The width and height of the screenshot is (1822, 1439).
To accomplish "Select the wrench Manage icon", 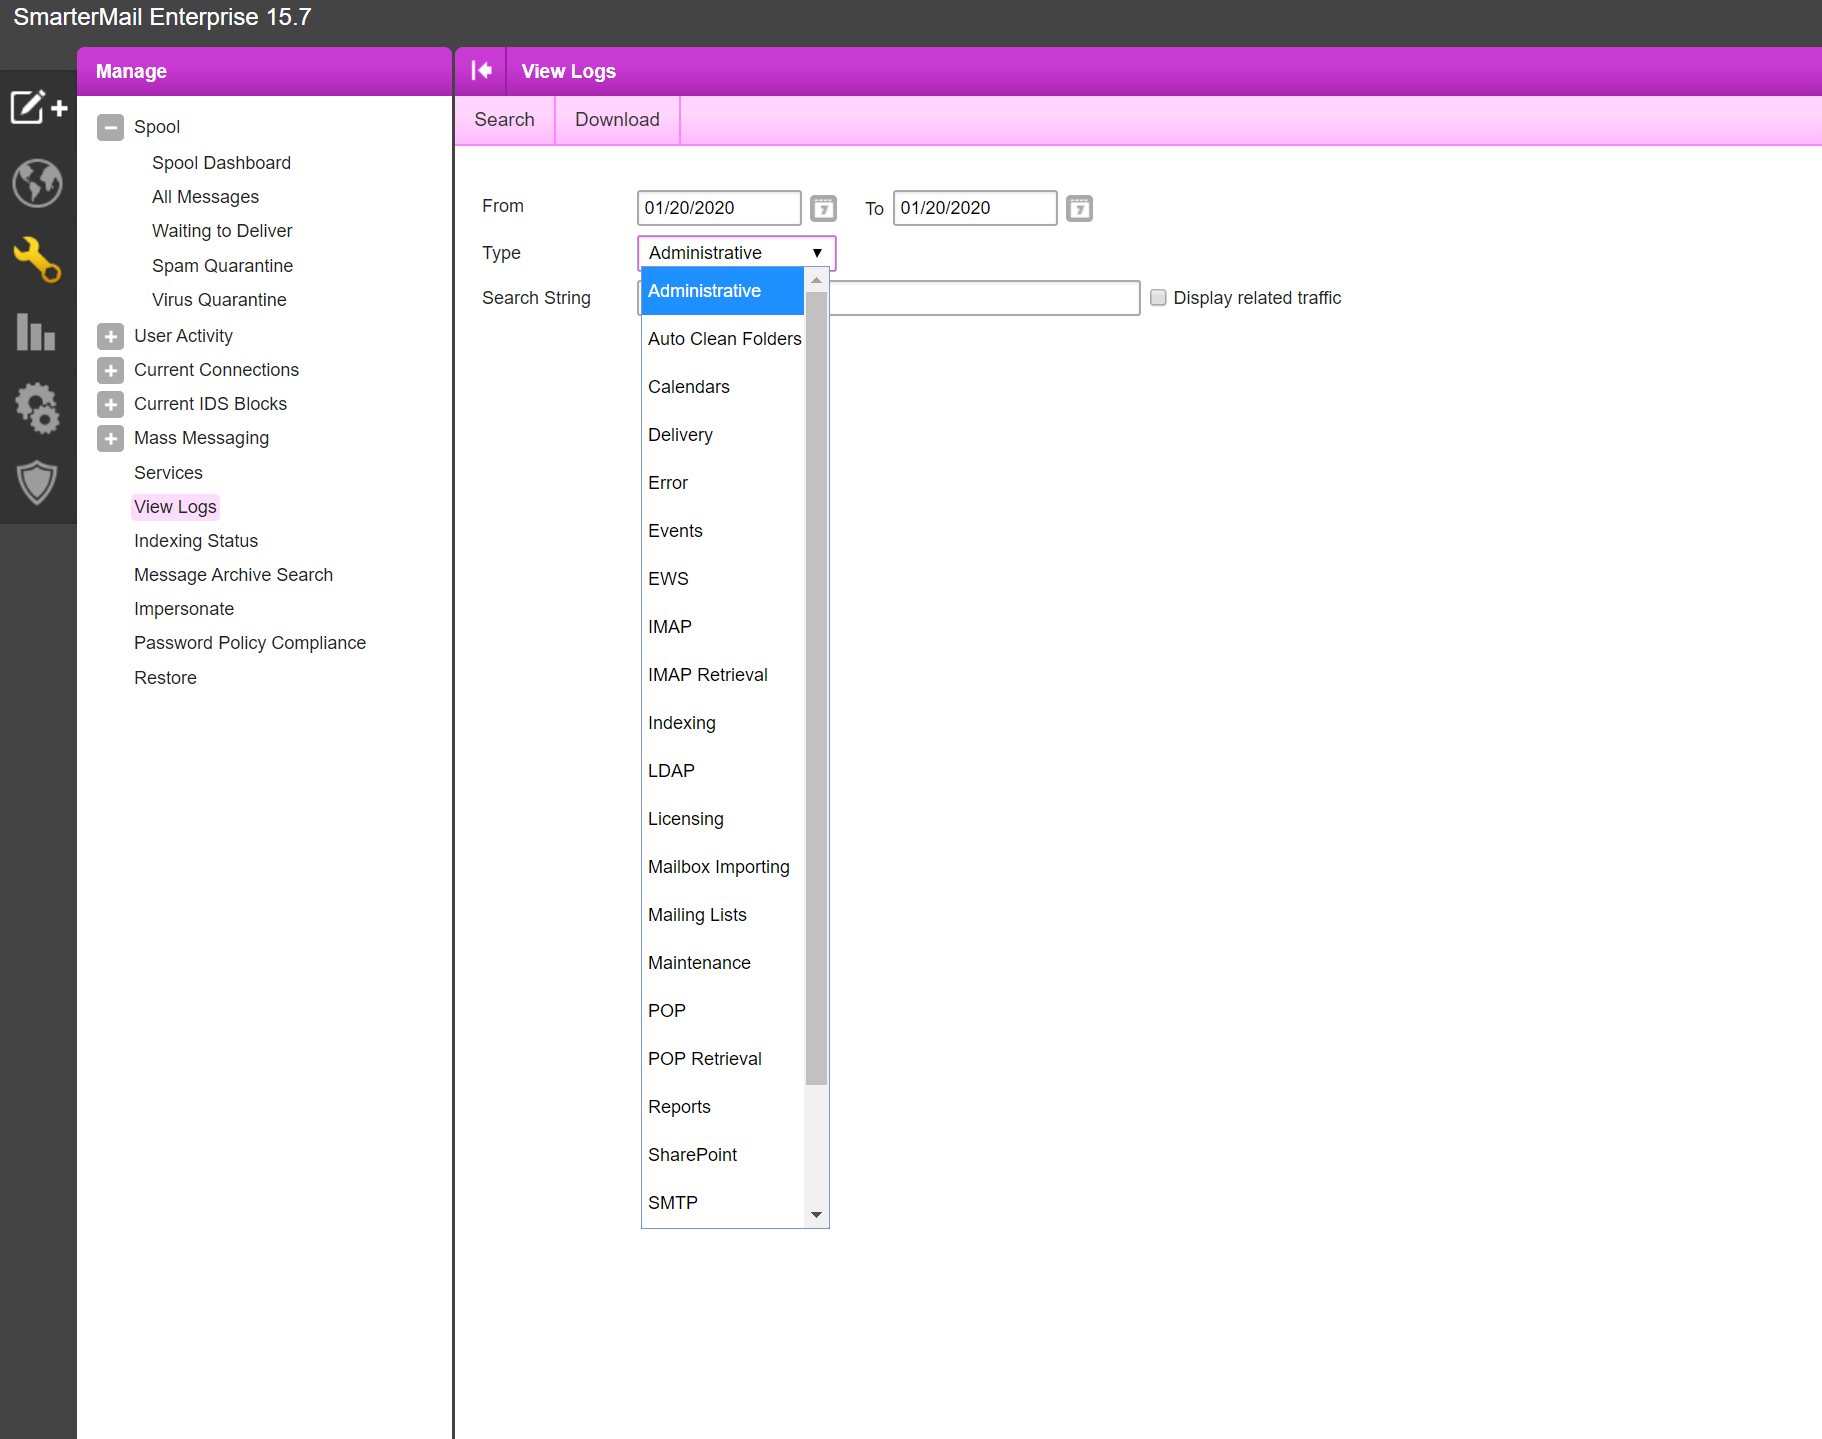I will tap(38, 259).
